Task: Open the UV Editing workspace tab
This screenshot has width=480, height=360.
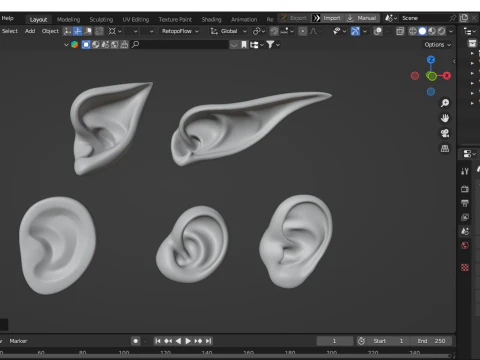Action: [136, 20]
